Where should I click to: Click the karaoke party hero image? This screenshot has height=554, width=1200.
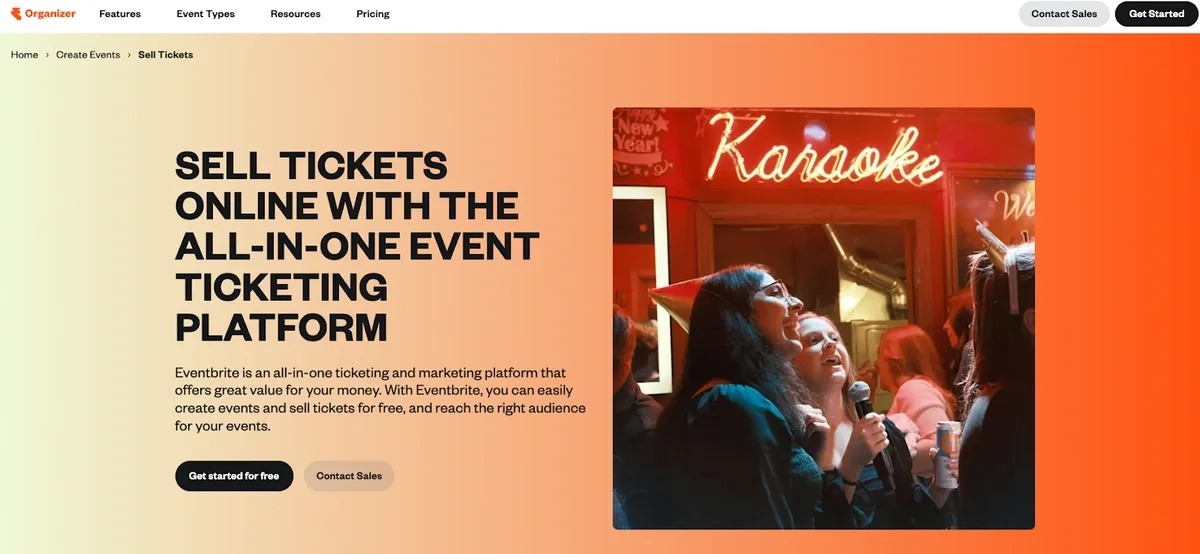(x=823, y=318)
